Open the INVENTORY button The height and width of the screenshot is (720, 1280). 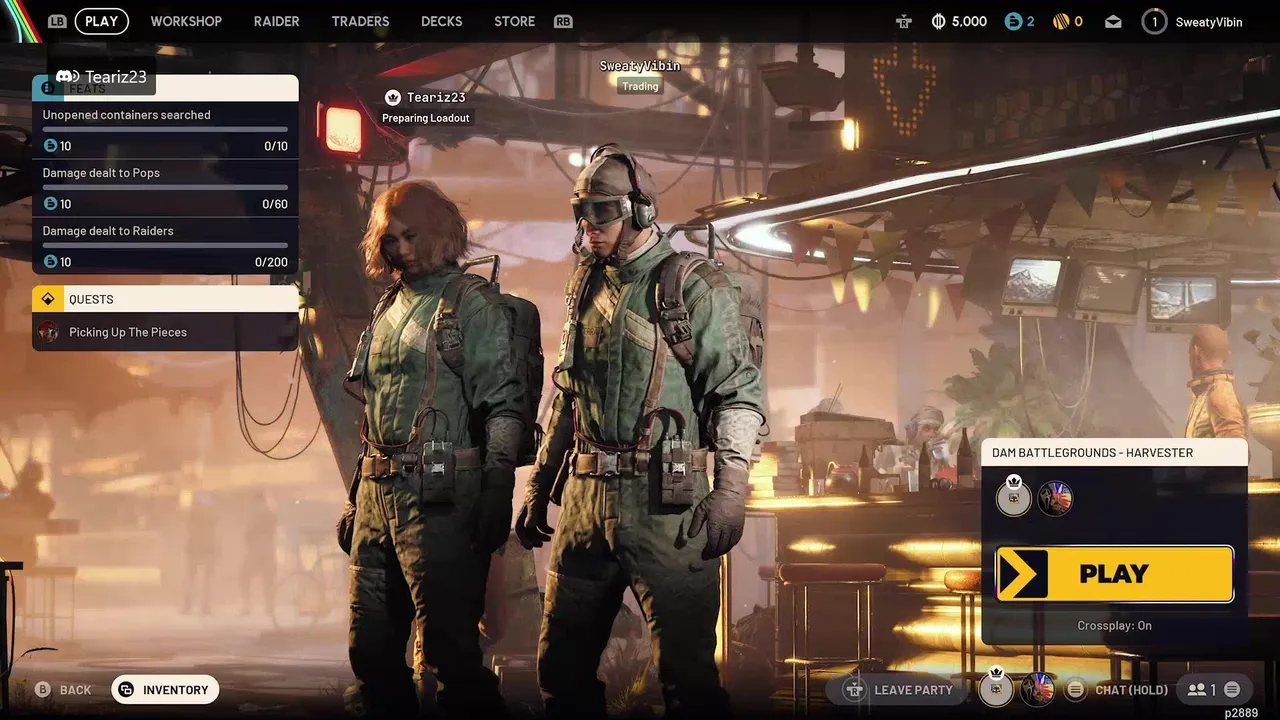pos(165,690)
